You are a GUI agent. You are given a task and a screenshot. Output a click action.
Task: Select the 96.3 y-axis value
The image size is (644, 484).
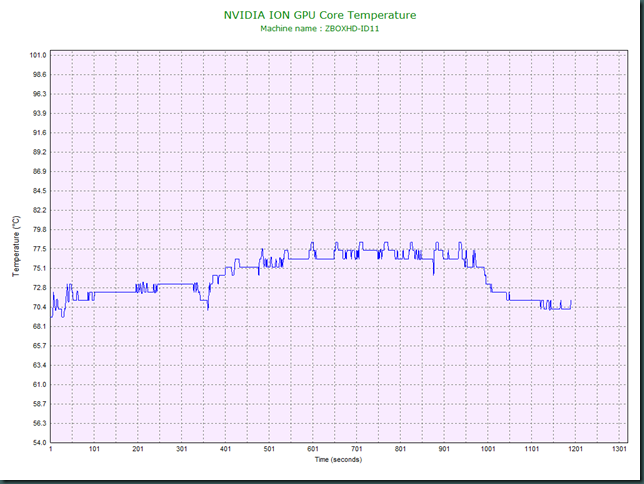(39, 94)
